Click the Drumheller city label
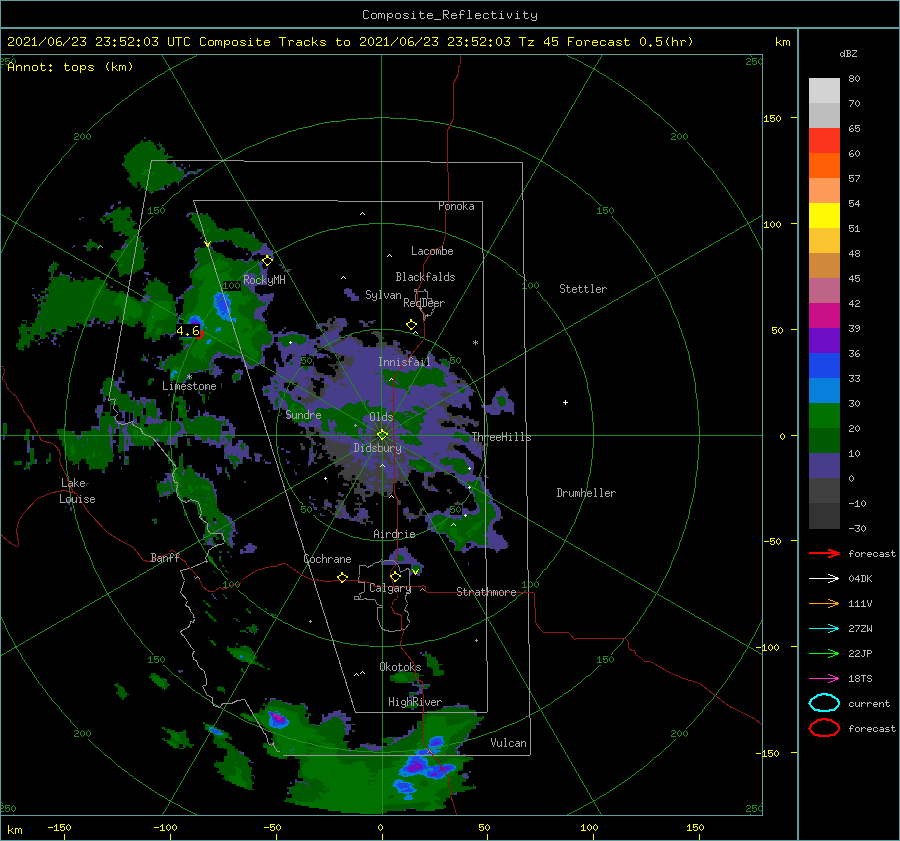The height and width of the screenshot is (841, 900). point(586,493)
